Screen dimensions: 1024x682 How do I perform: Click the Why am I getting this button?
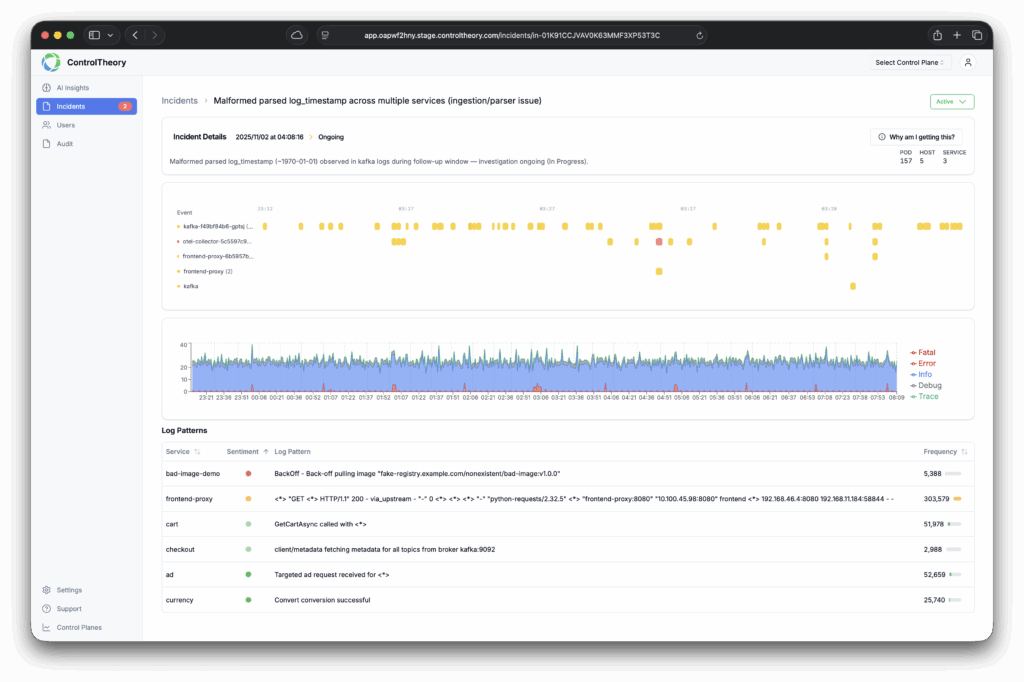pyautogui.click(x=917, y=136)
